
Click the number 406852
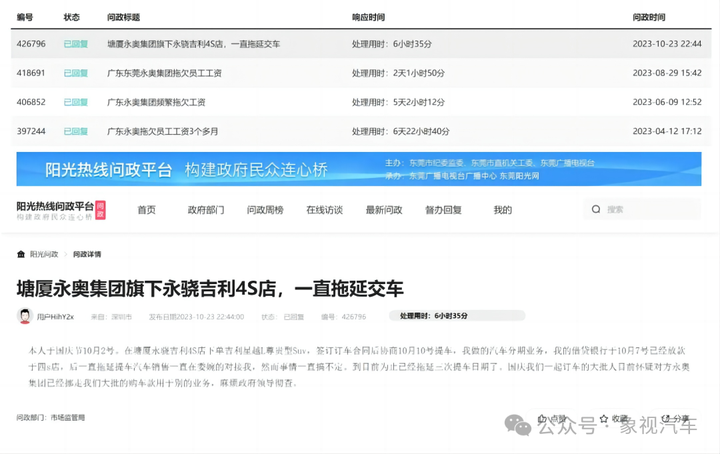pyautogui.click(x=31, y=102)
